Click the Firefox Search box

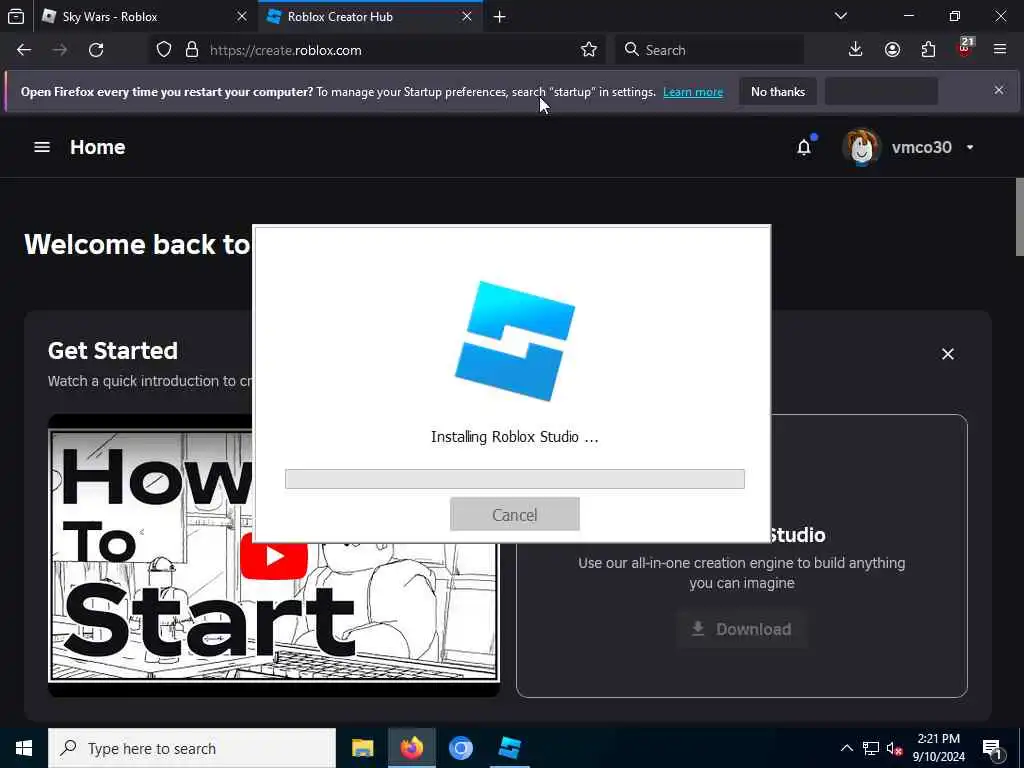(x=709, y=50)
